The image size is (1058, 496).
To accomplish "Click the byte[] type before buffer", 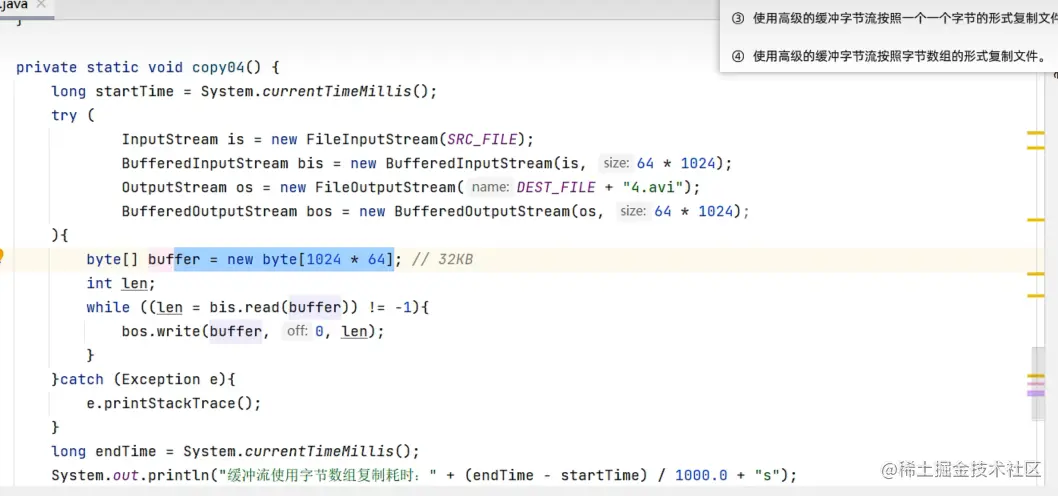I will point(113,259).
